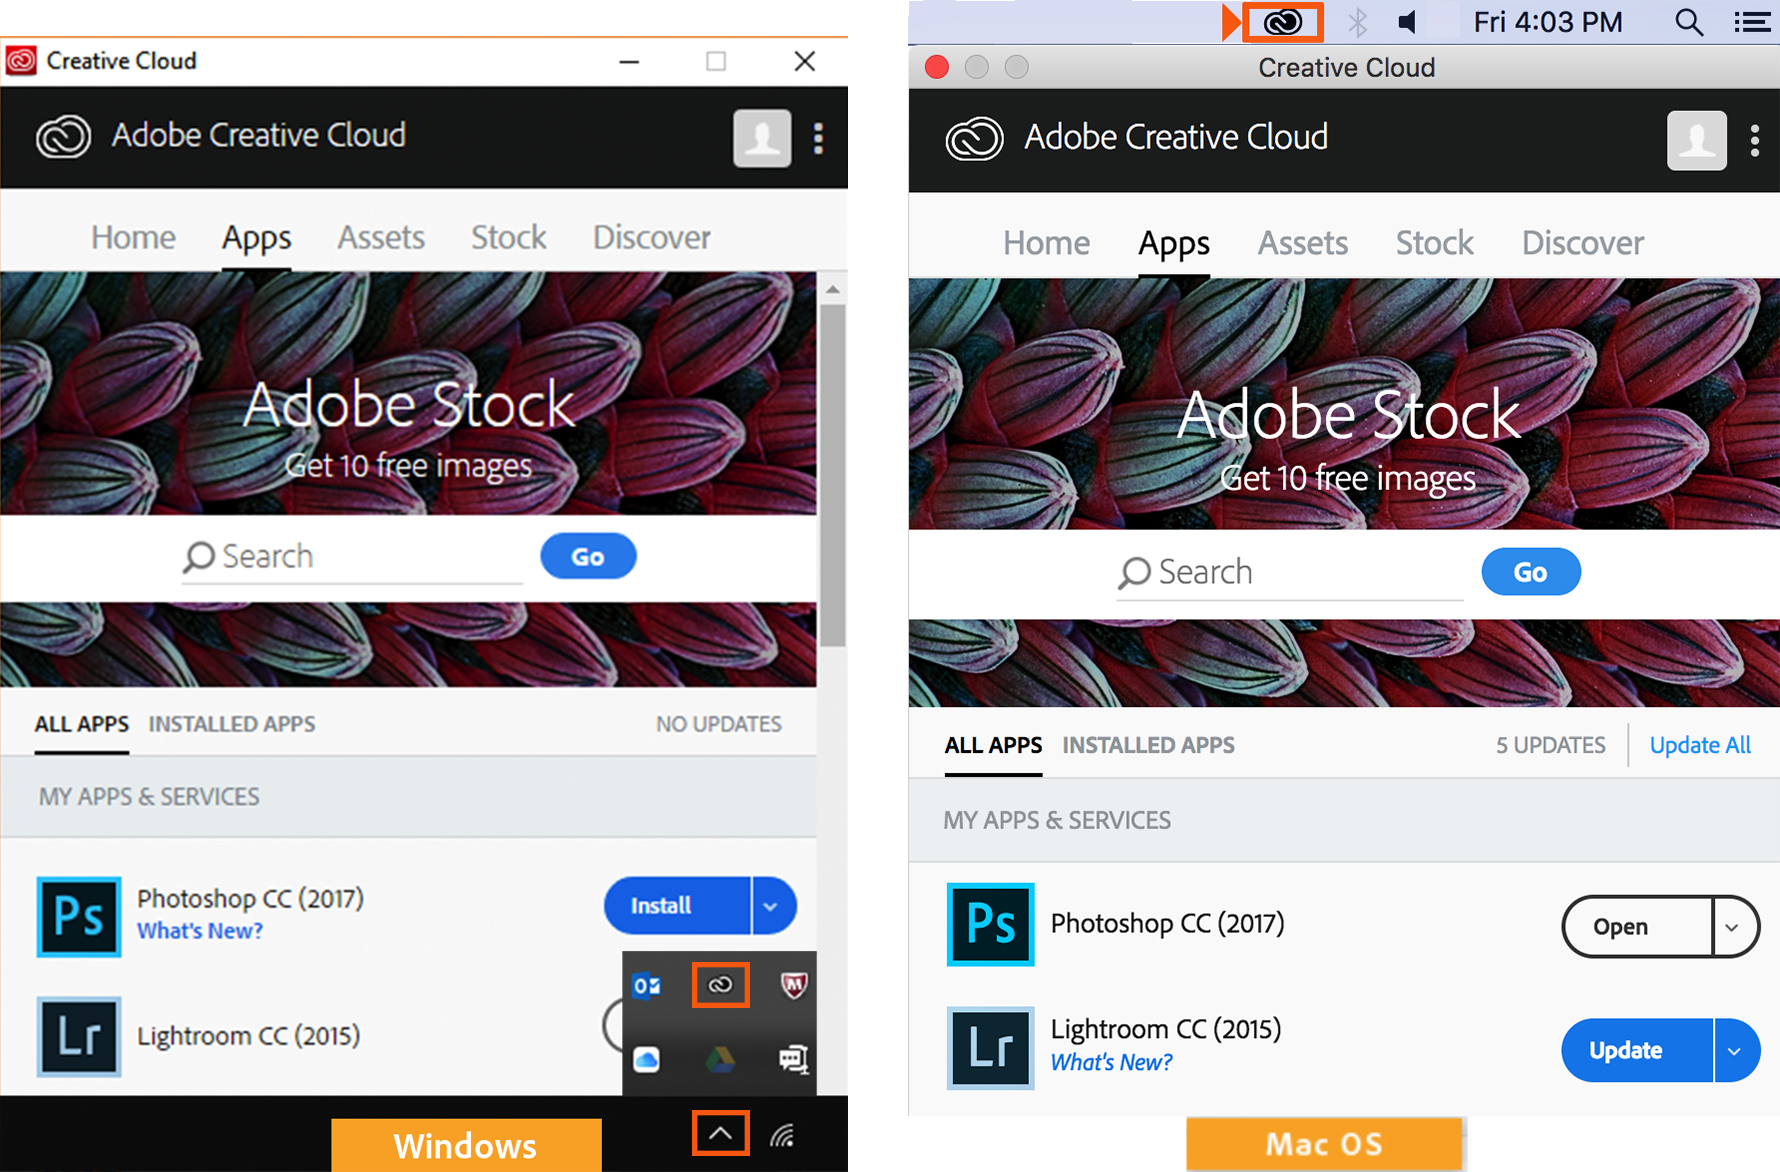Screen dimensions: 1780x1172
Task: Show INSTALLED APPS in Mac window
Action: coord(1148,745)
